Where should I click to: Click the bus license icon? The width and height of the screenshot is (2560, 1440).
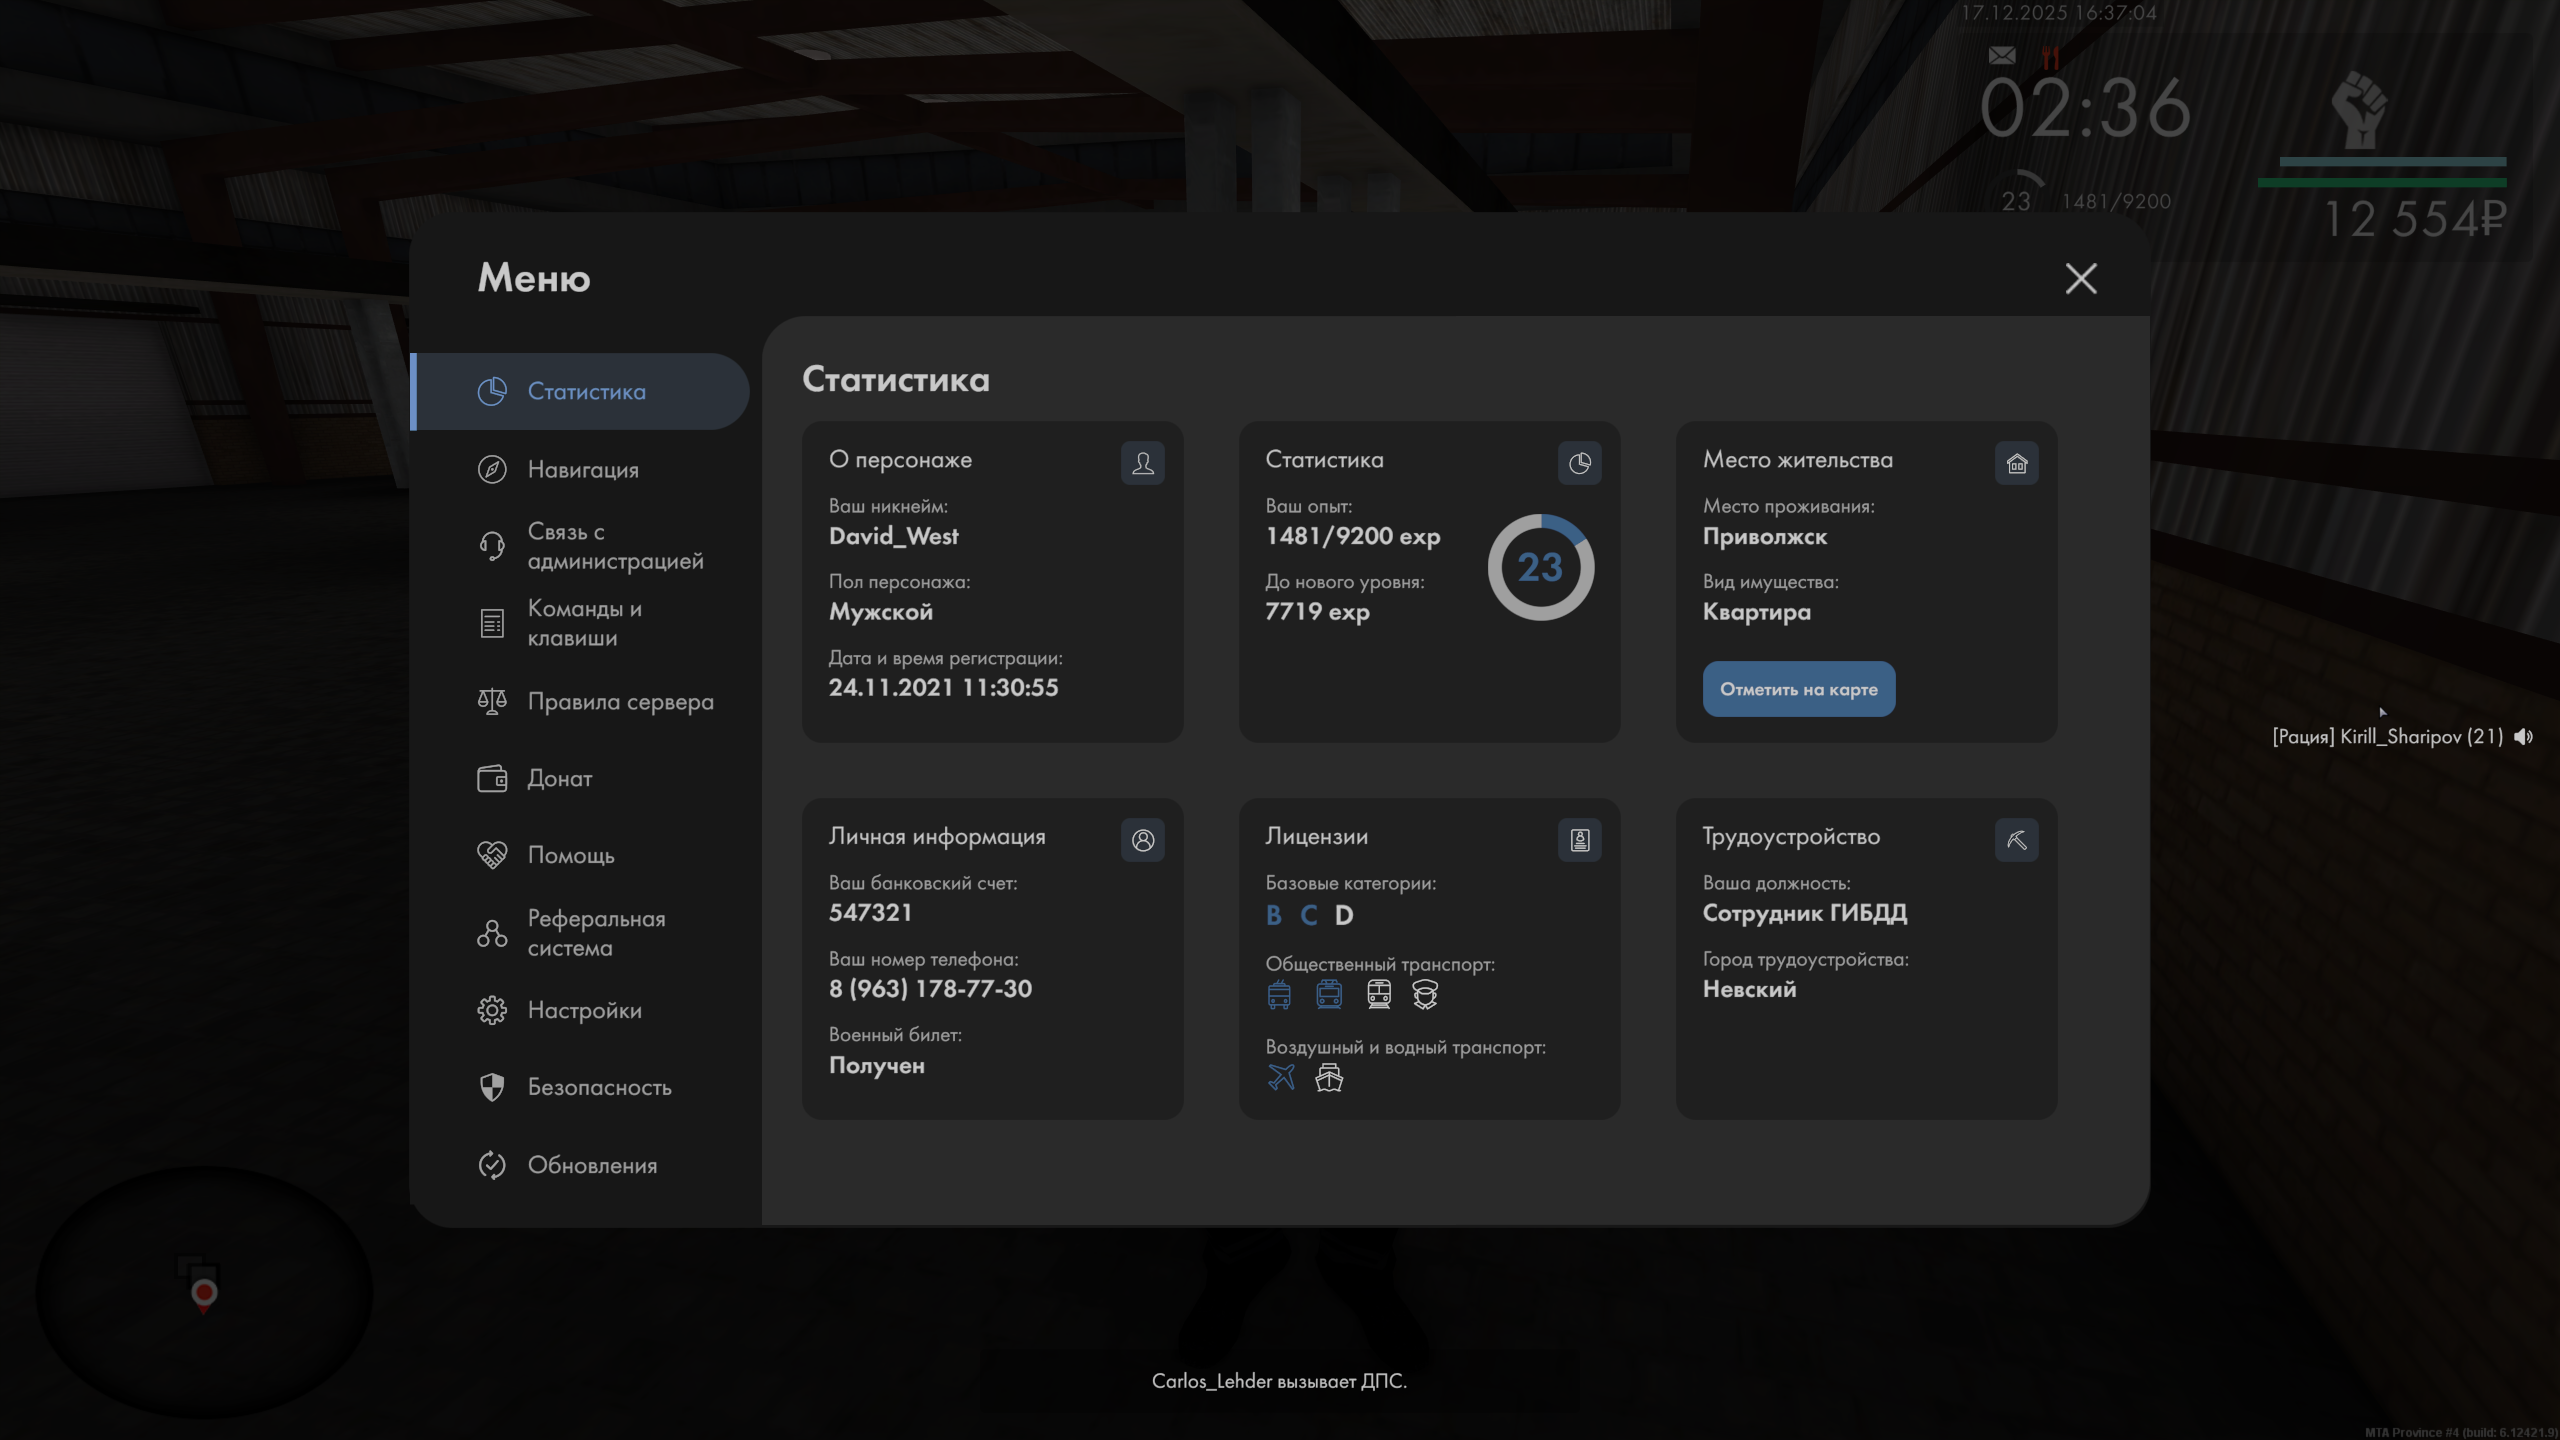pyautogui.click(x=1279, y=994)
